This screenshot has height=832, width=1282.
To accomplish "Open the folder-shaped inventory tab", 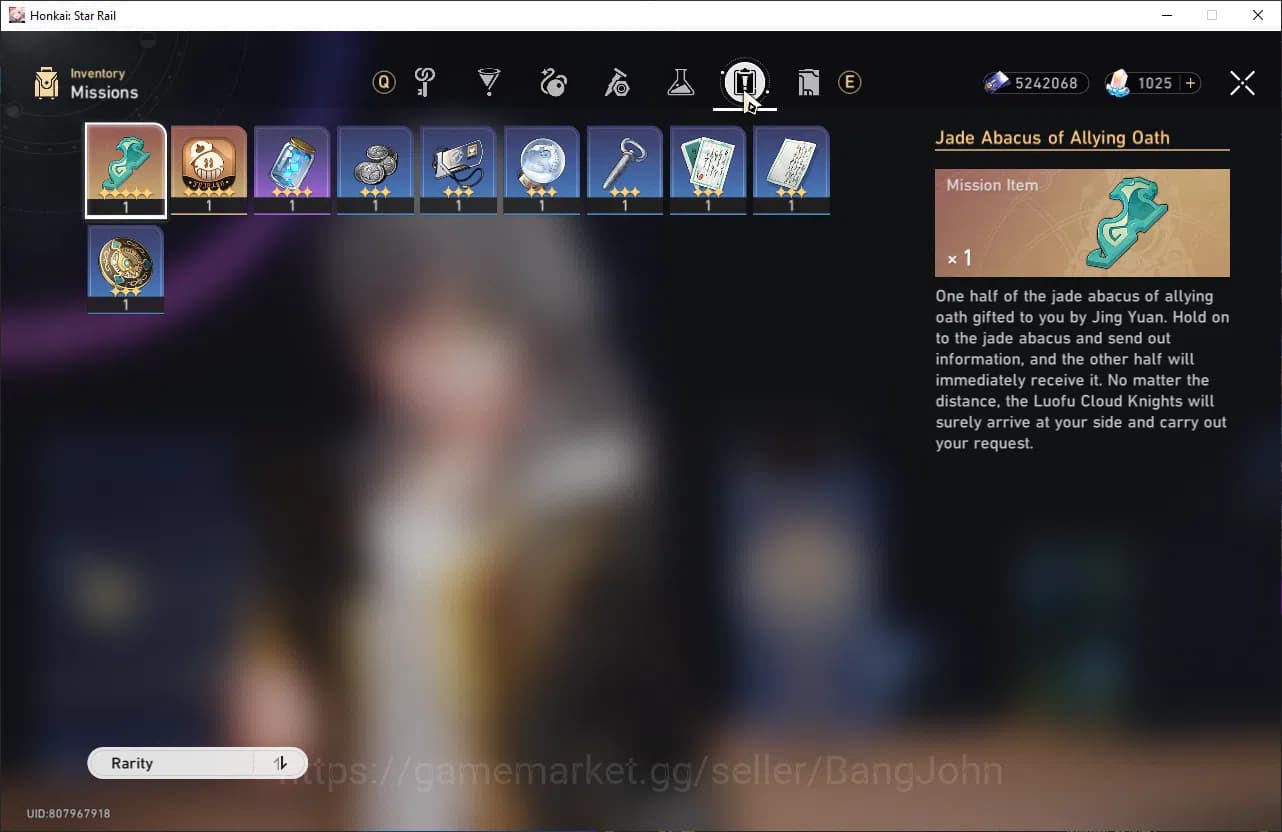I will (808, 82).
